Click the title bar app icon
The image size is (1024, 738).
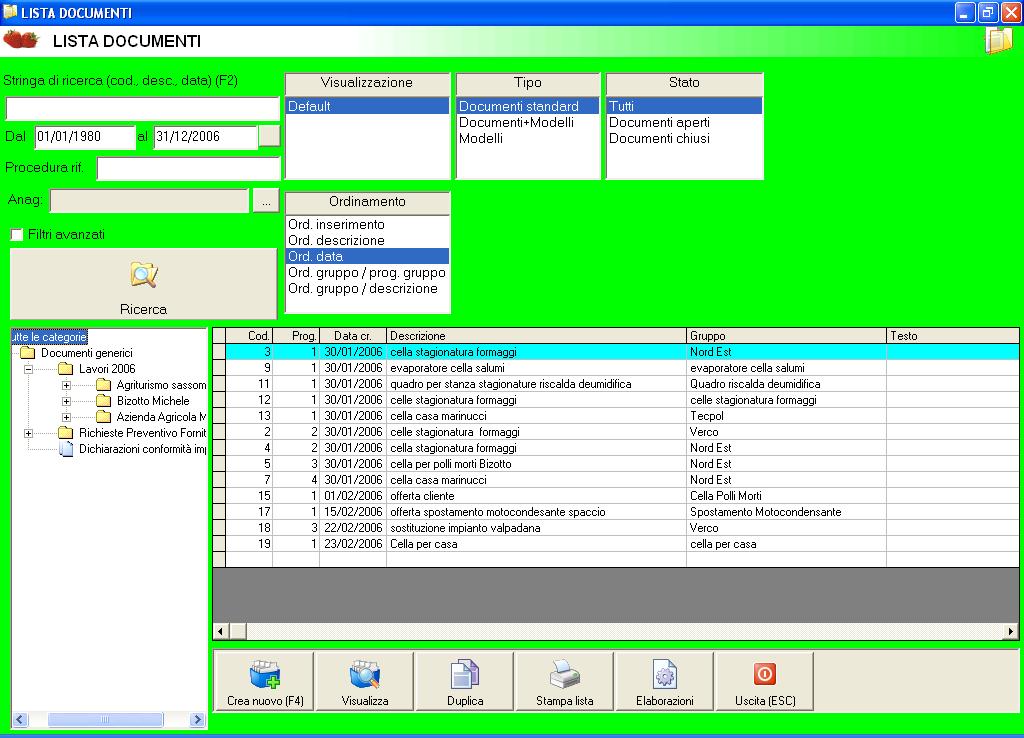tap(10, 12)
